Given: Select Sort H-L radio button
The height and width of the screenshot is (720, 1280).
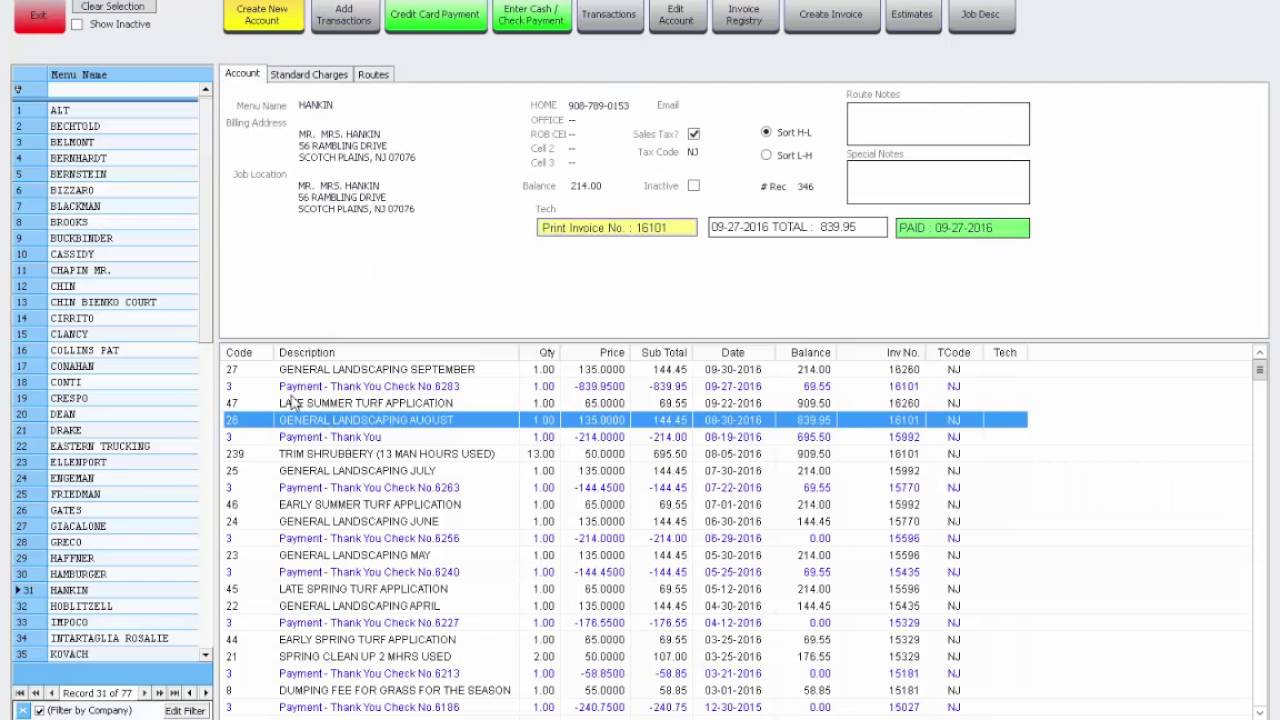Looking at the screenshot, I should pyautogui.click(x=766, y=132).
